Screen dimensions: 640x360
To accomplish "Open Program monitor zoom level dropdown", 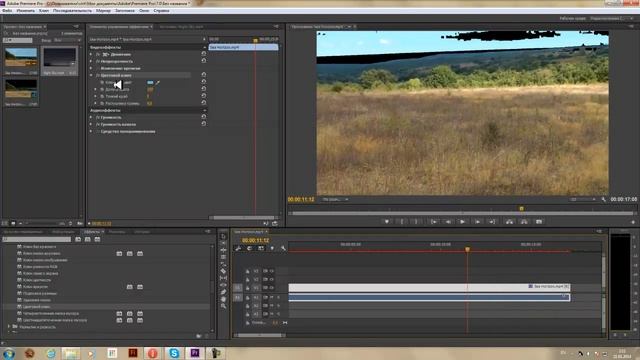I will click(x=336, y=200).
